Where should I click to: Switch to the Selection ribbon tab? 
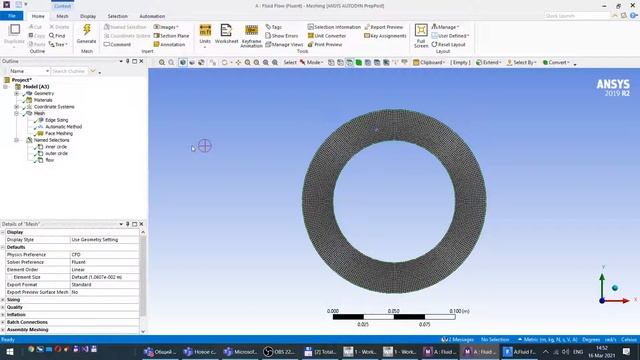point(118,16)
